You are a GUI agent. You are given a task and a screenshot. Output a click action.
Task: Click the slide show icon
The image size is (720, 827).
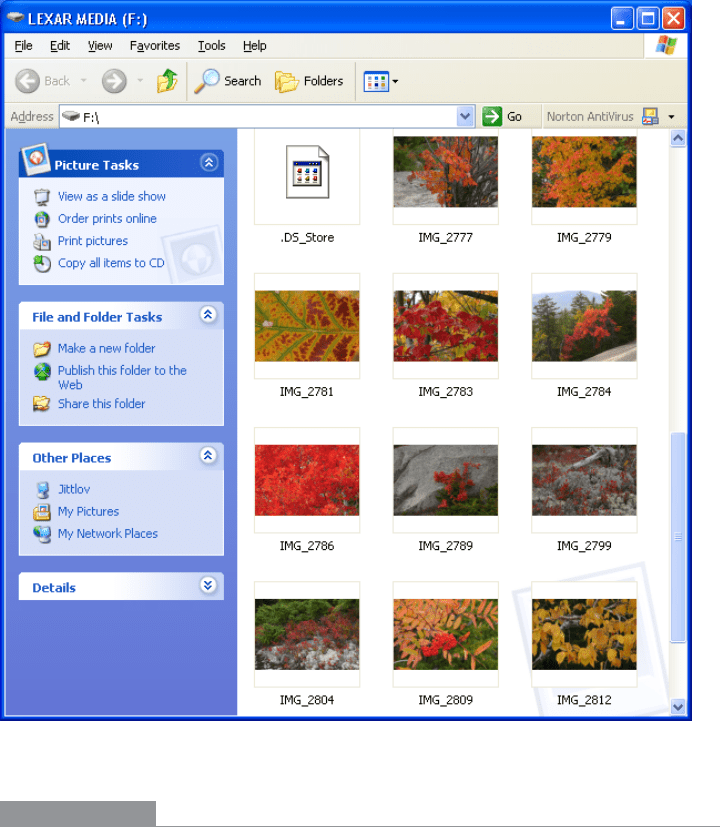coord(42,197)
